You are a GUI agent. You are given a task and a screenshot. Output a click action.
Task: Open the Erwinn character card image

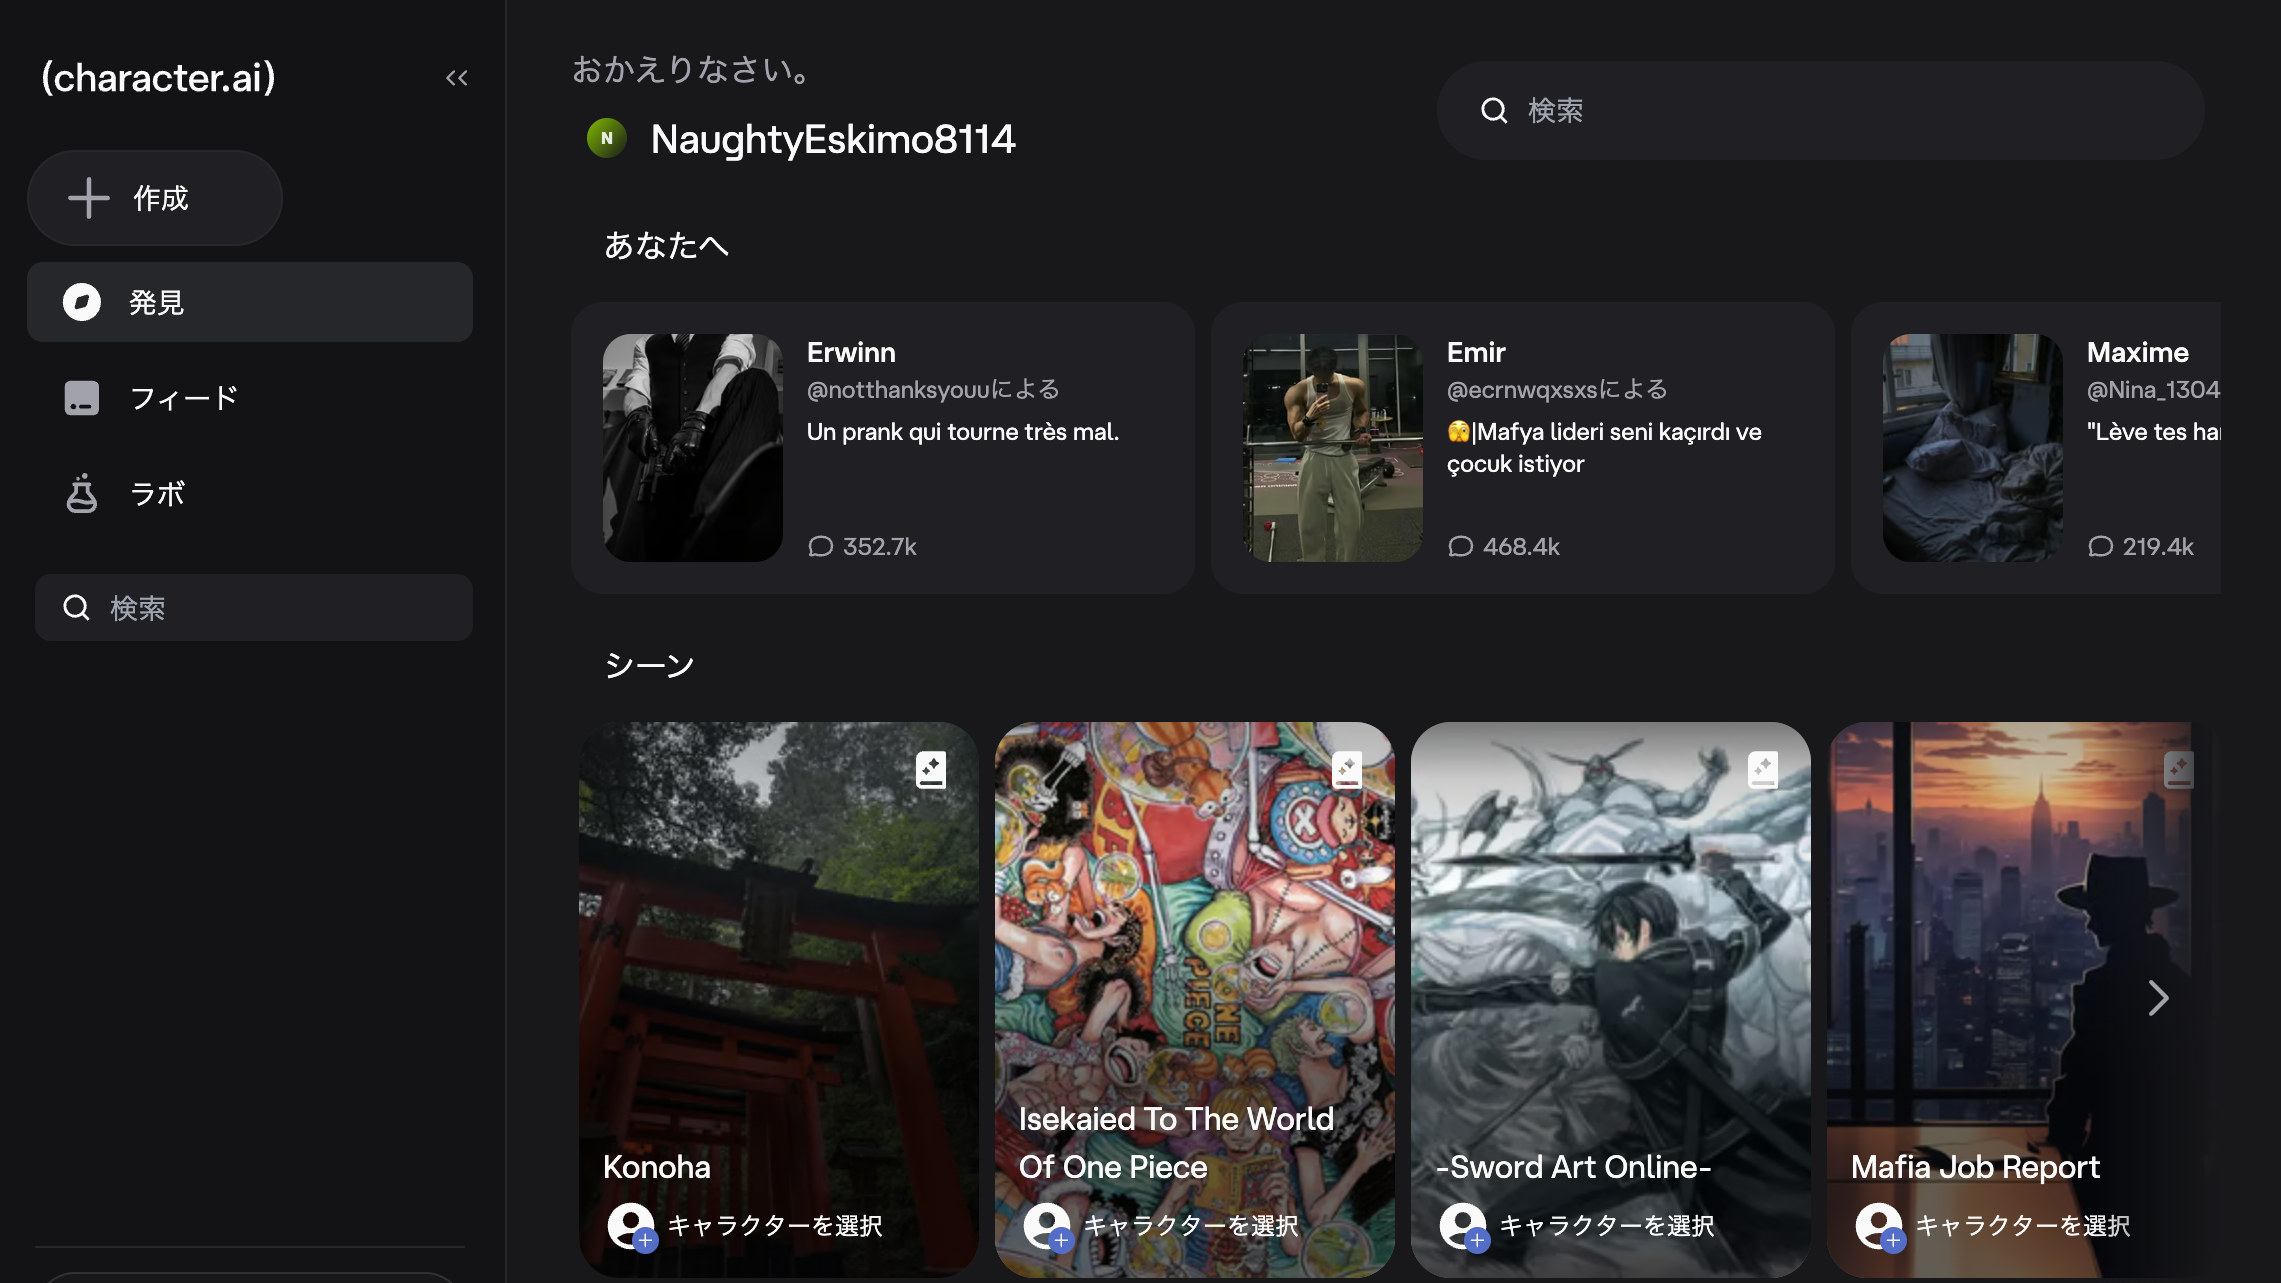click(693, 447)
